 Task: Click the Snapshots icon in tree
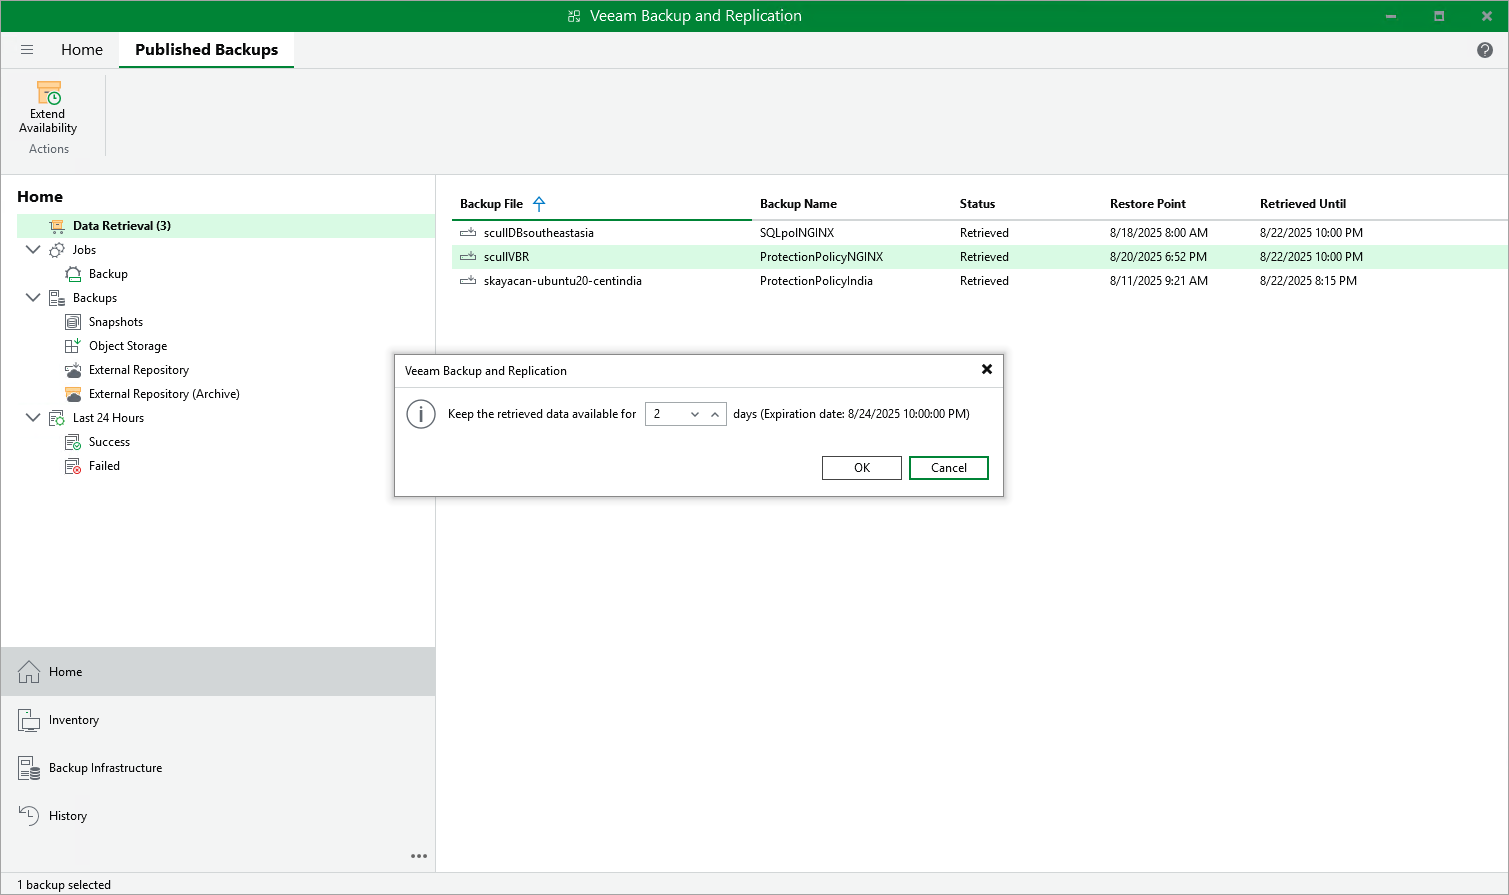73,322
